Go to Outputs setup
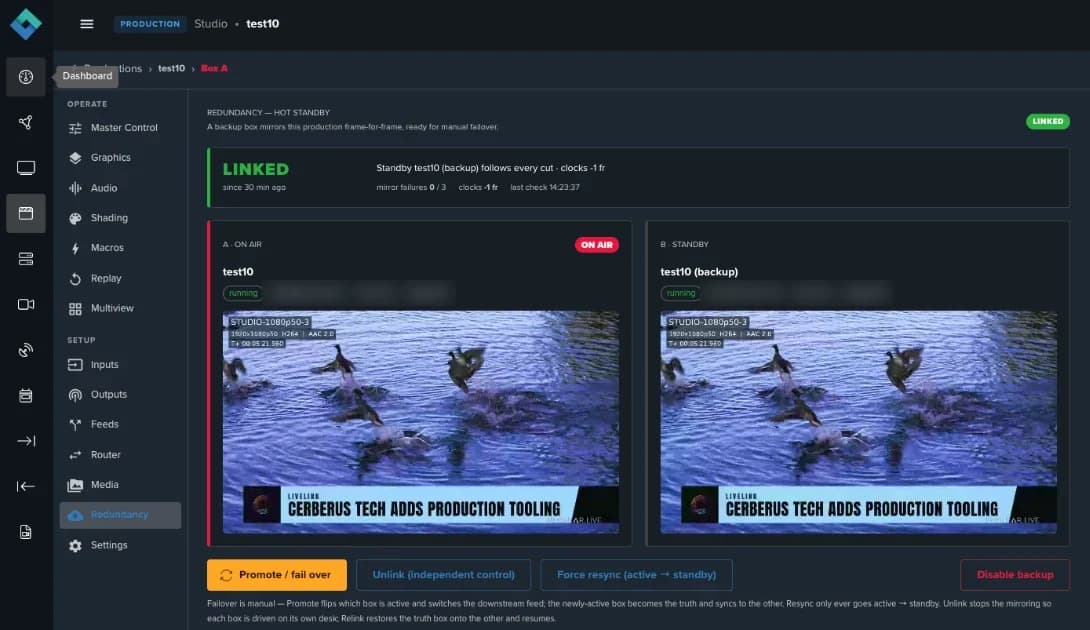This screenshot has height=630, width=1090. pyautogui.click(x=120, y=394)
